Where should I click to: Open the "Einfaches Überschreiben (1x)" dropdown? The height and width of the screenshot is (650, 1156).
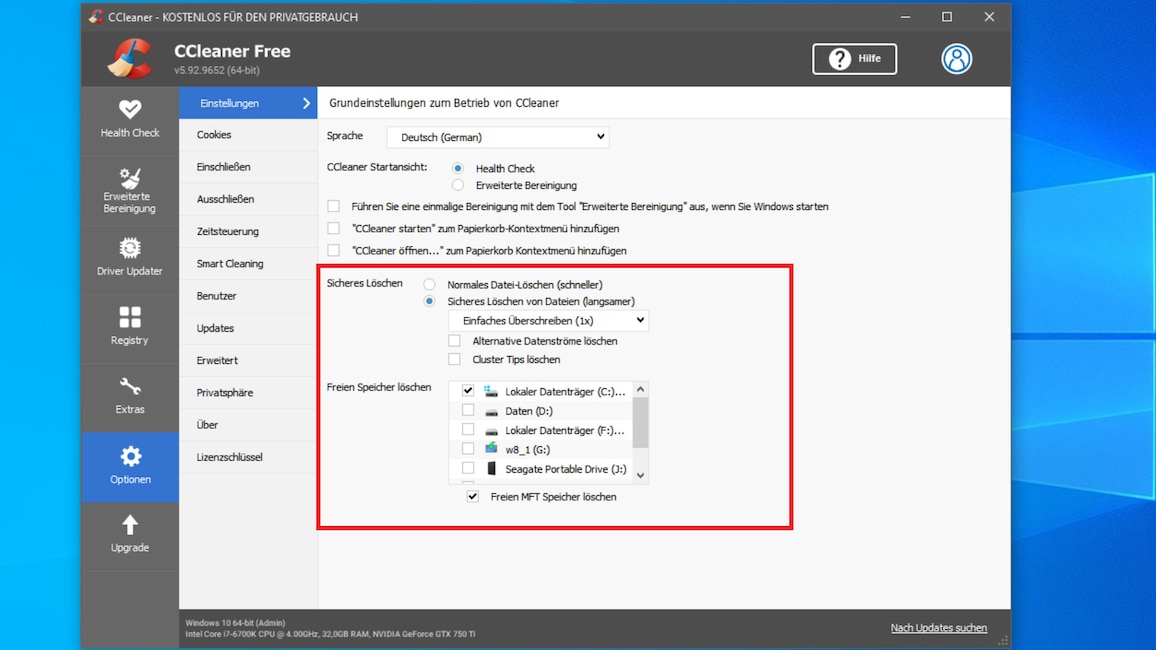548,320
